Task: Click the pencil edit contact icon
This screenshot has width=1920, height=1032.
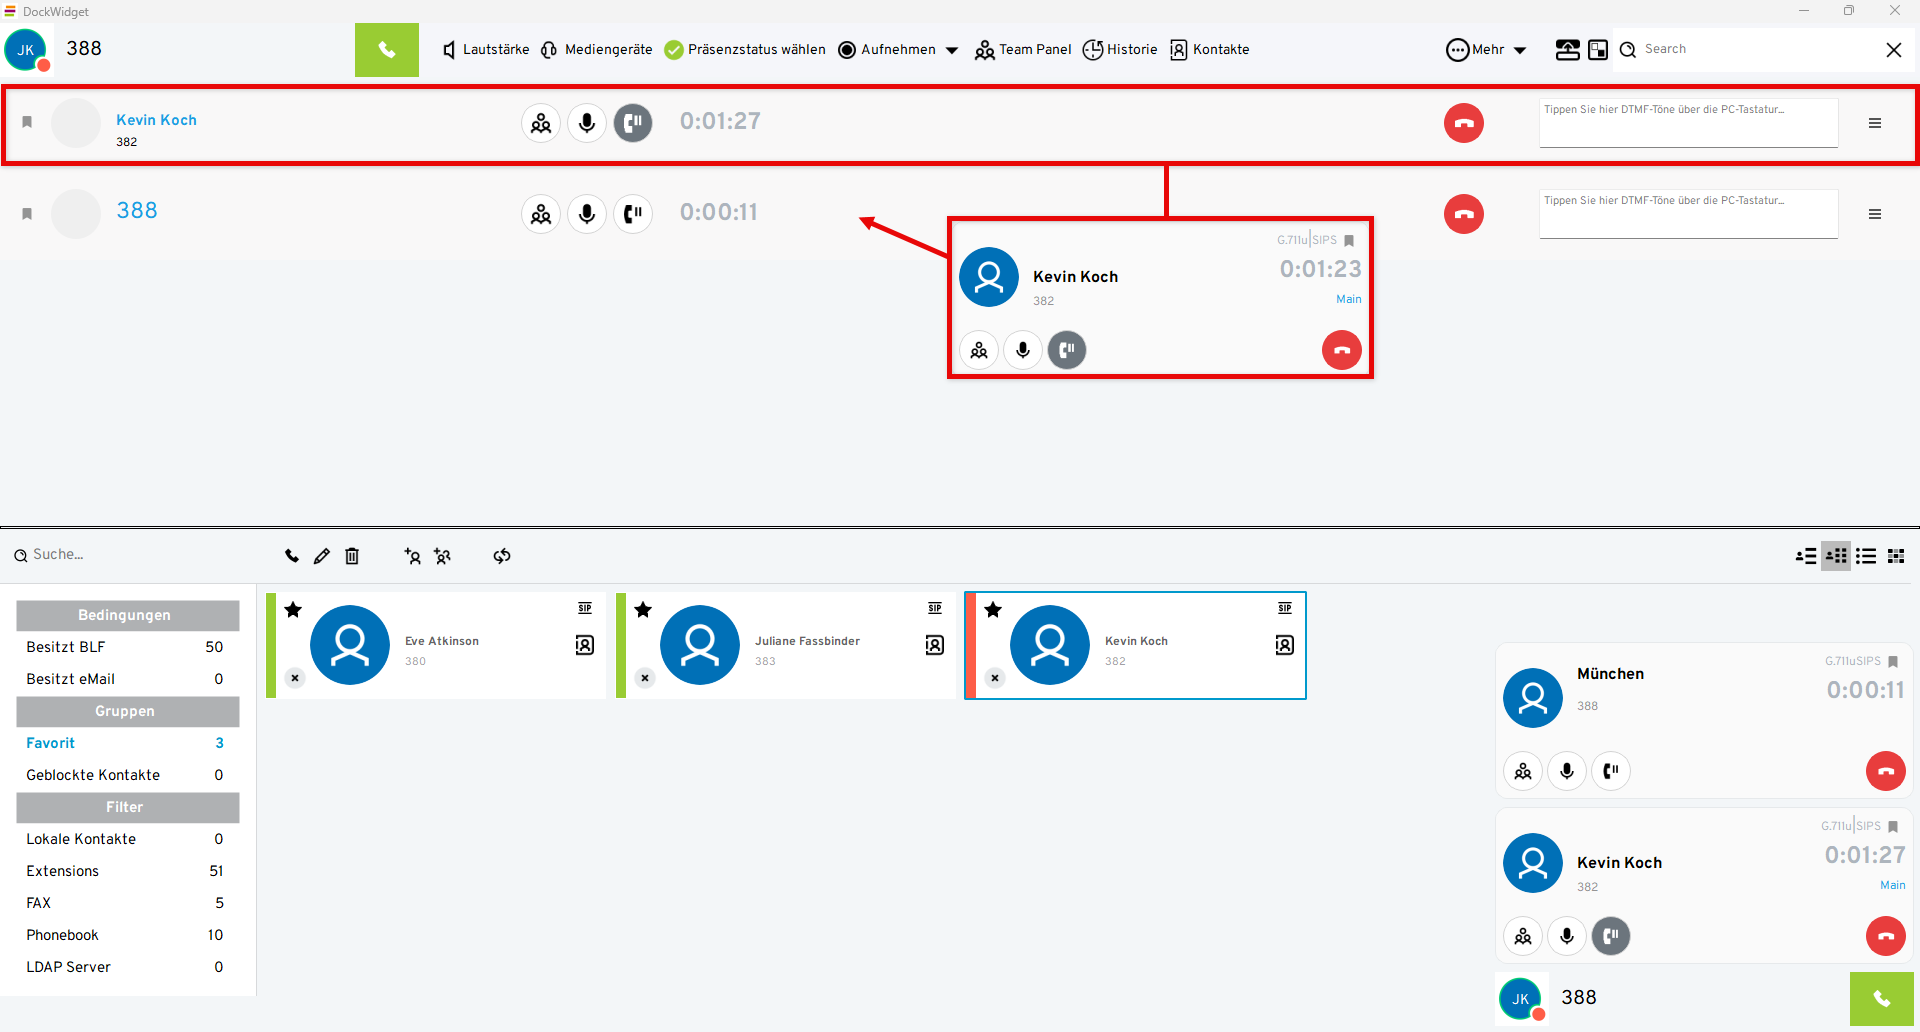Action: pos(321,556)
